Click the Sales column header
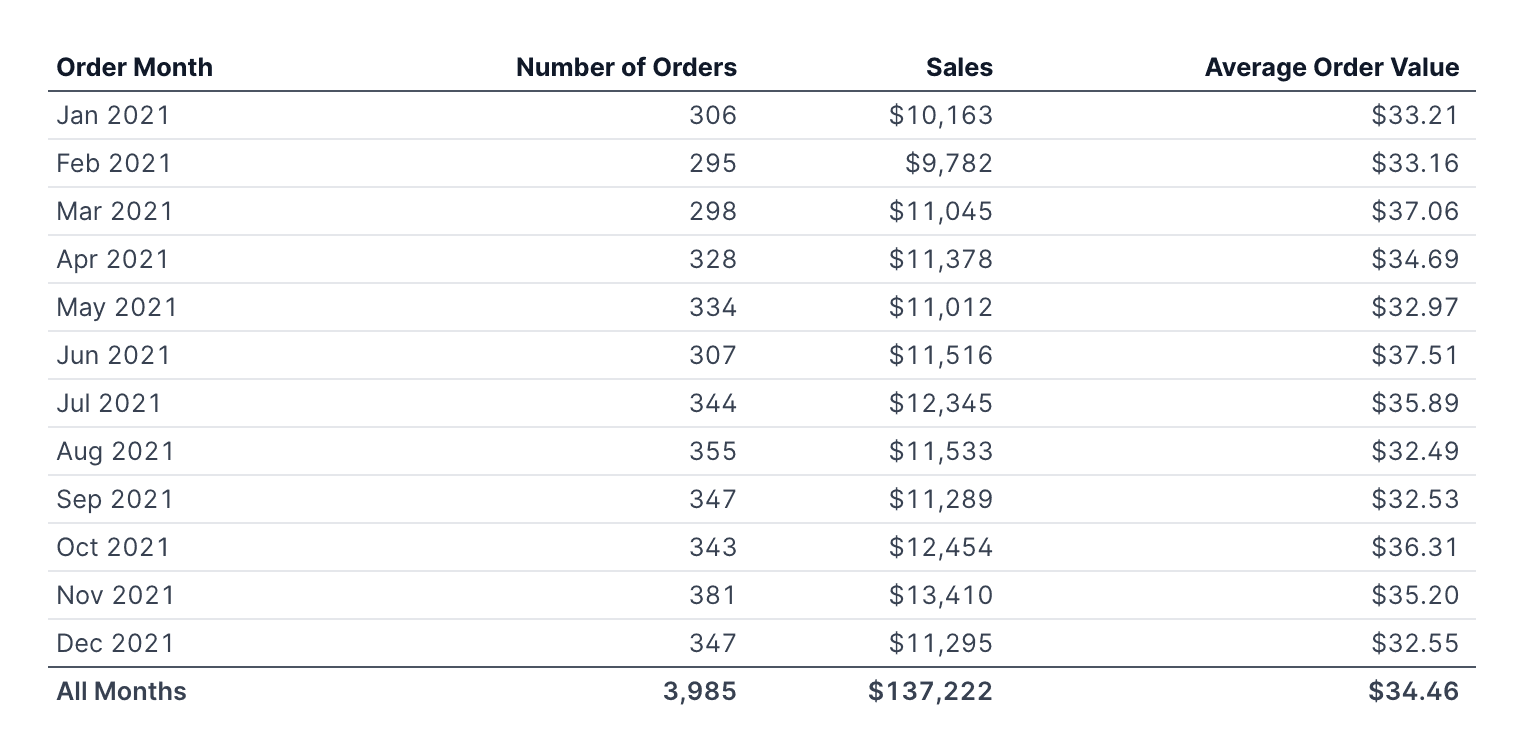Screen dimensions: 1530x746 (x=959, y=67)
